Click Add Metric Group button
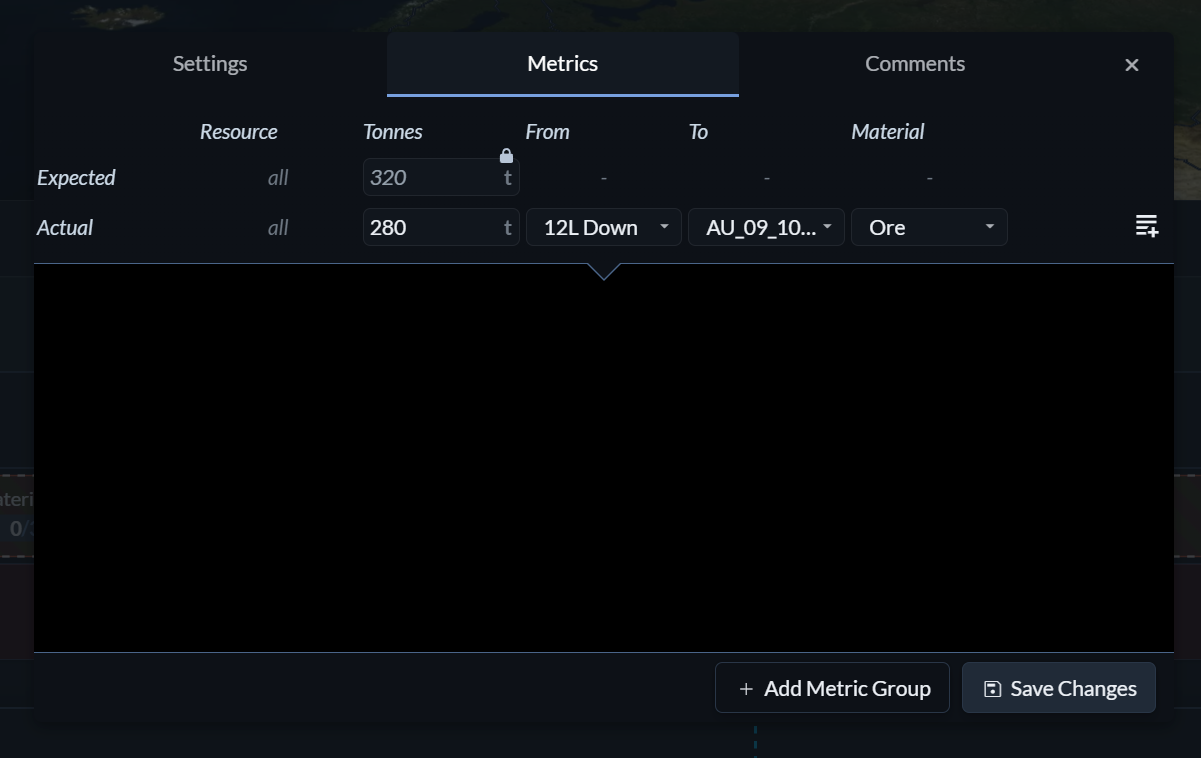Viewport: 1201px width, 758px height. click(832, 688)
